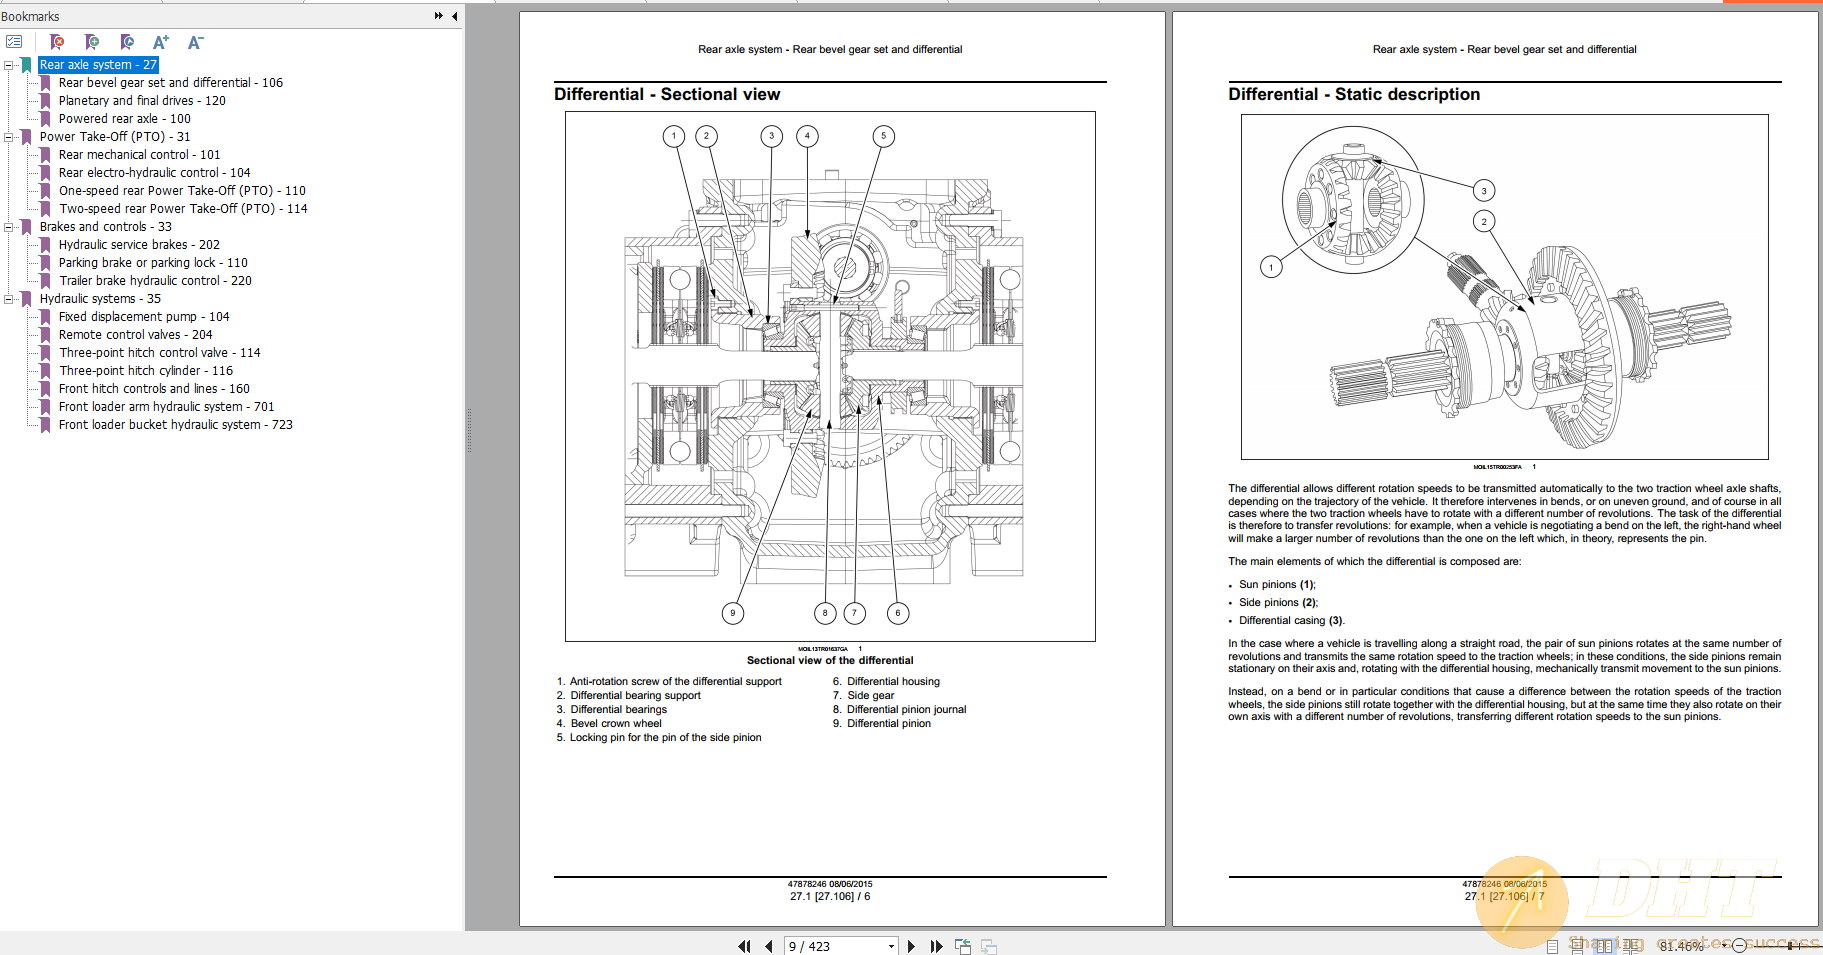Open the bookmark options list icon
Viewport: 1823px width, 955px height.
[14, 42]
